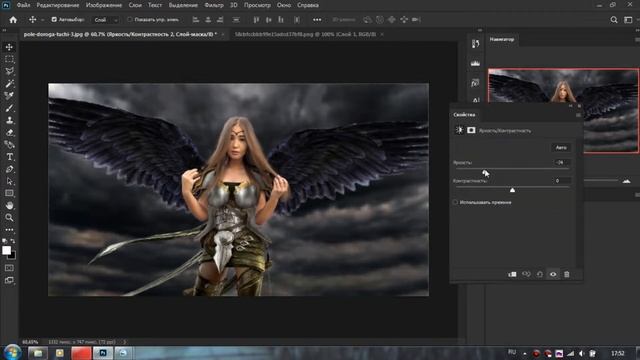Viewport: 640px width, 360px height.
Task: Swap foreground and background colors
Action: pyautogui.click(x=13, y=241)
